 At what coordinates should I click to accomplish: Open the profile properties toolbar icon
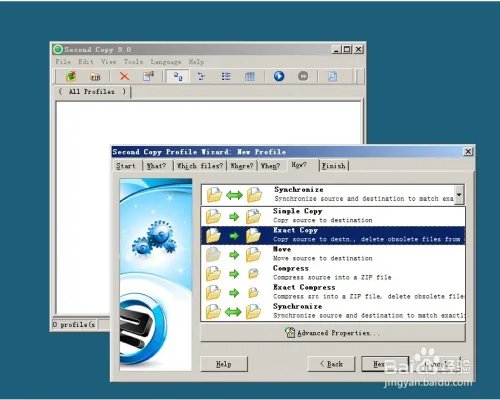(x=148, y=76)
